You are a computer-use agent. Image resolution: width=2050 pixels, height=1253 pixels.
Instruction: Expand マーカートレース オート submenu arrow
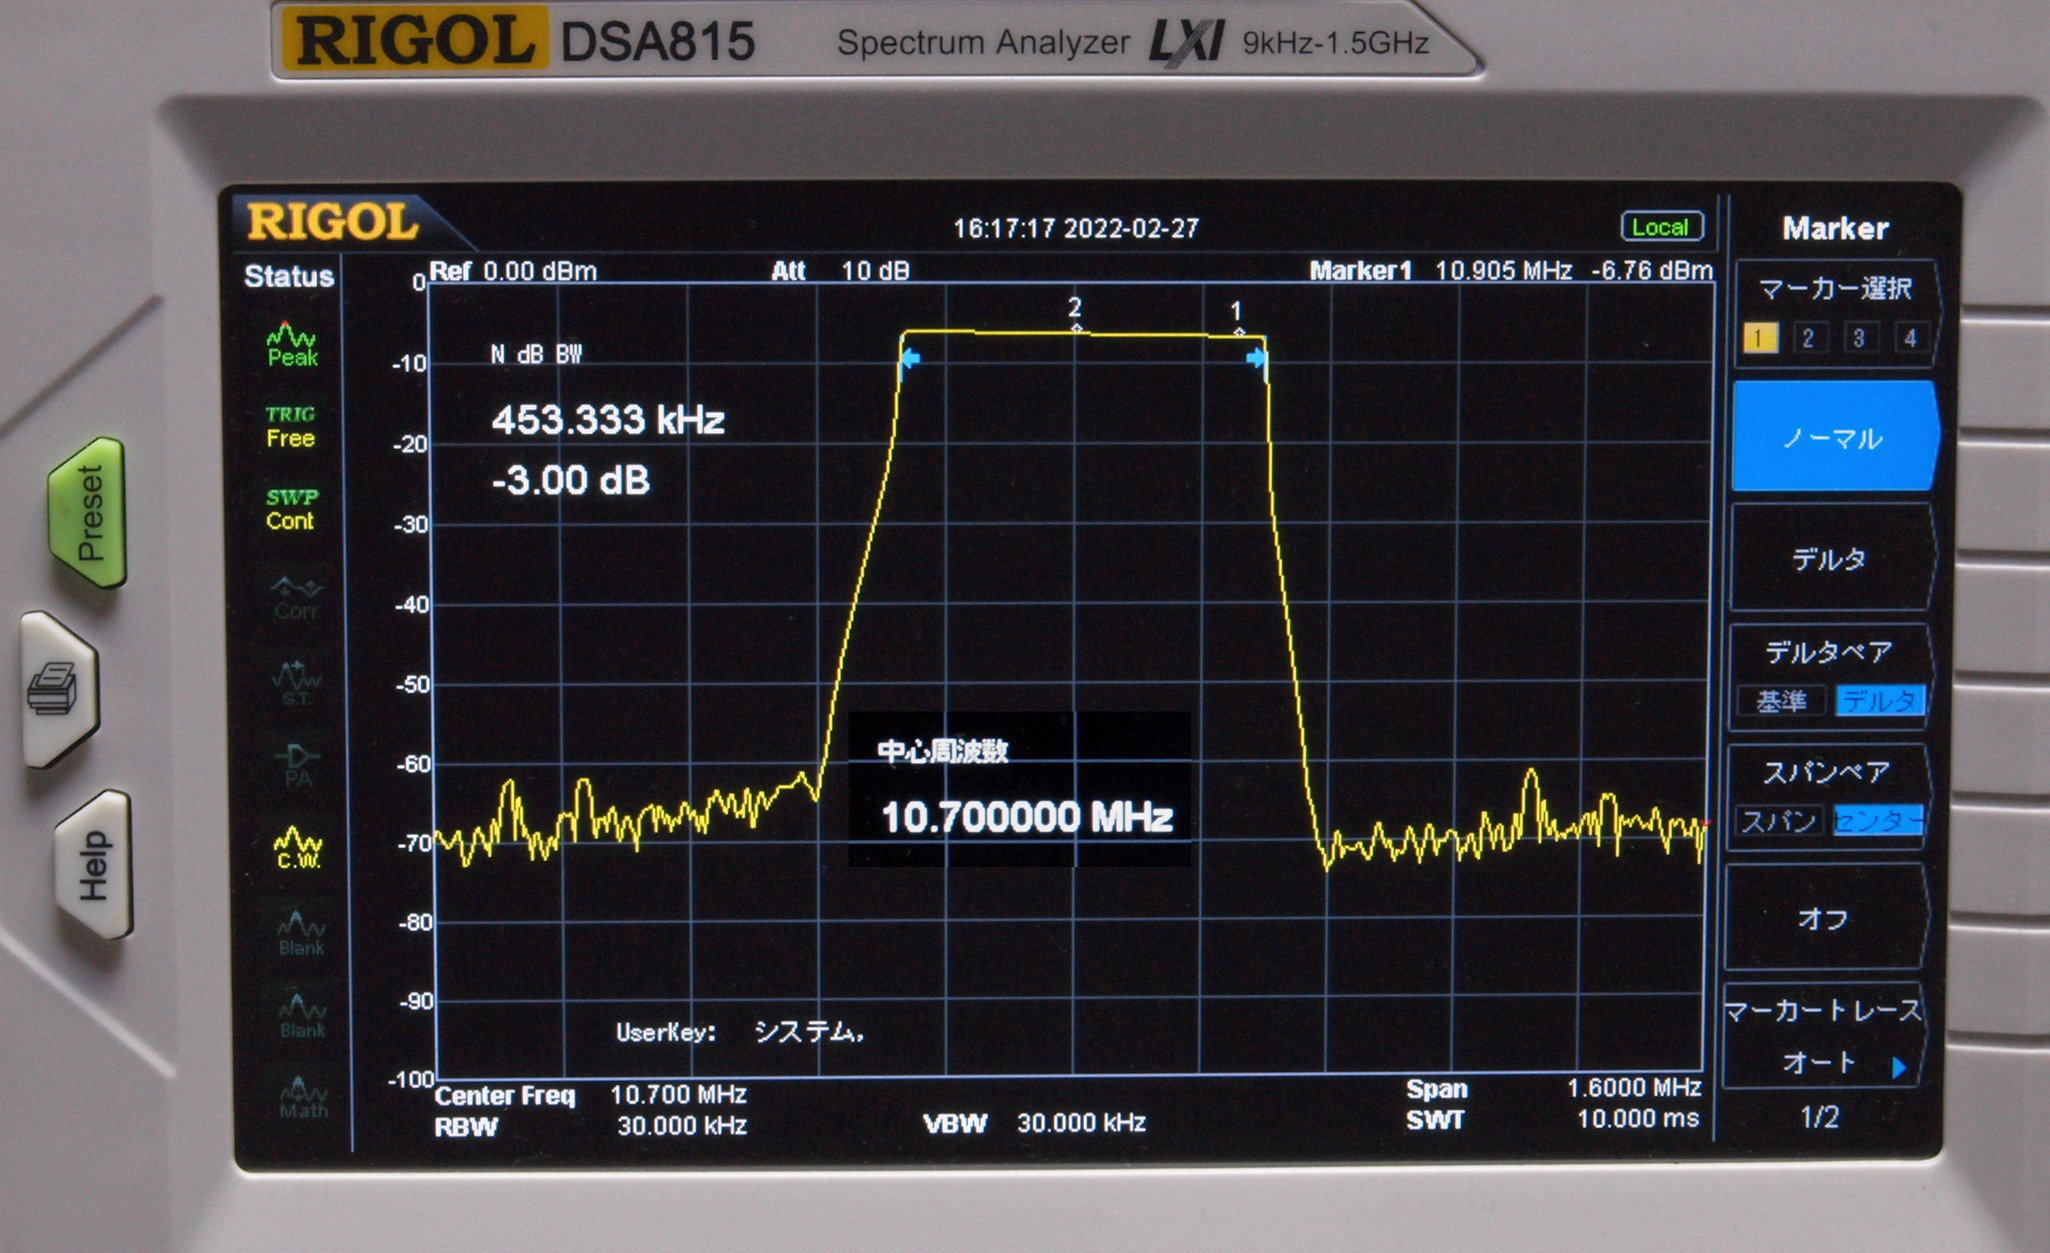pyautogui.click(x=1899, y=1067)
